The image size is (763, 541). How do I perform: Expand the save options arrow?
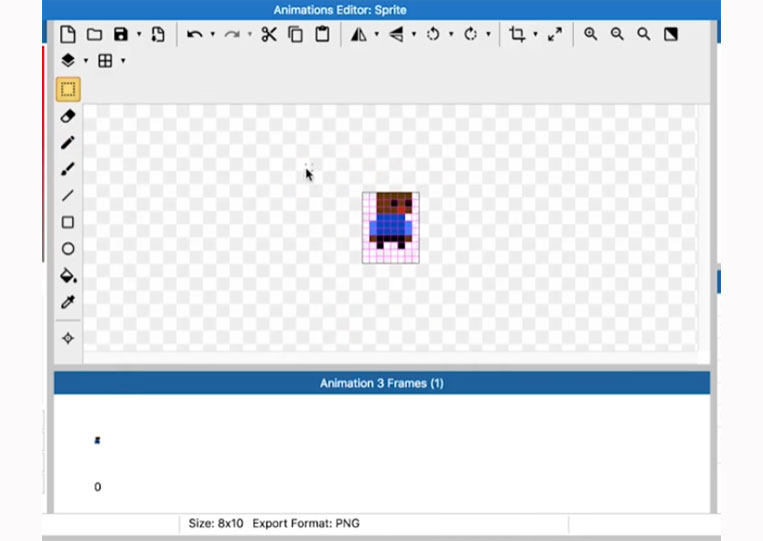[139, 34]
